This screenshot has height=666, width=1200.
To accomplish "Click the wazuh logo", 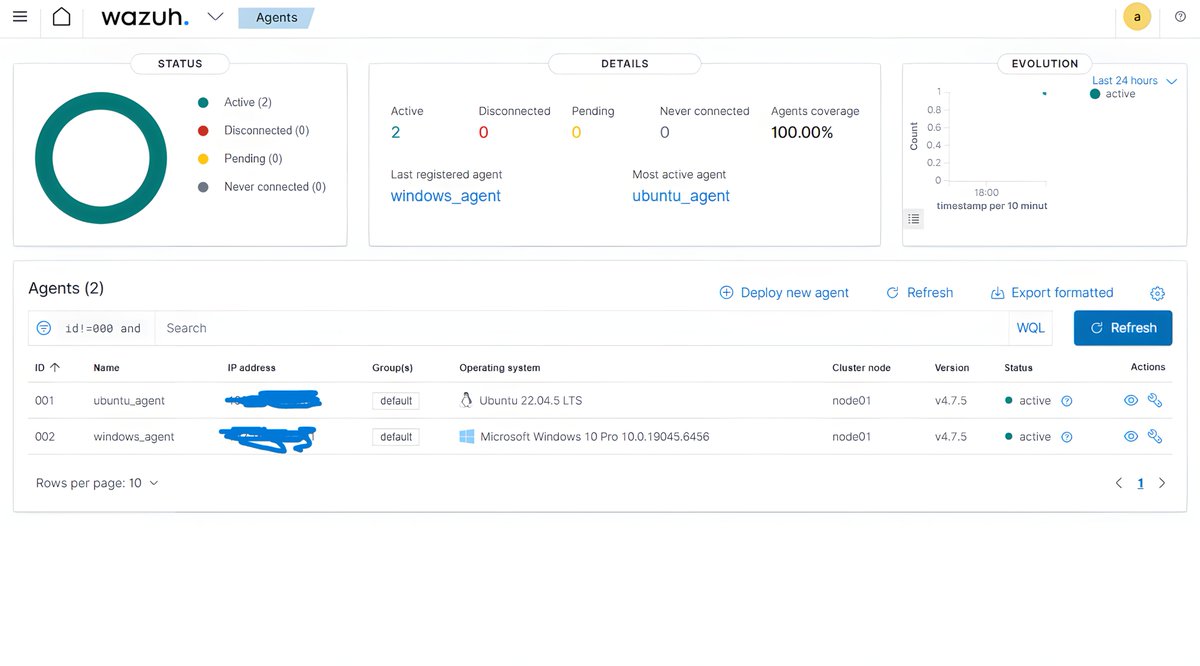I will [145, 17].
